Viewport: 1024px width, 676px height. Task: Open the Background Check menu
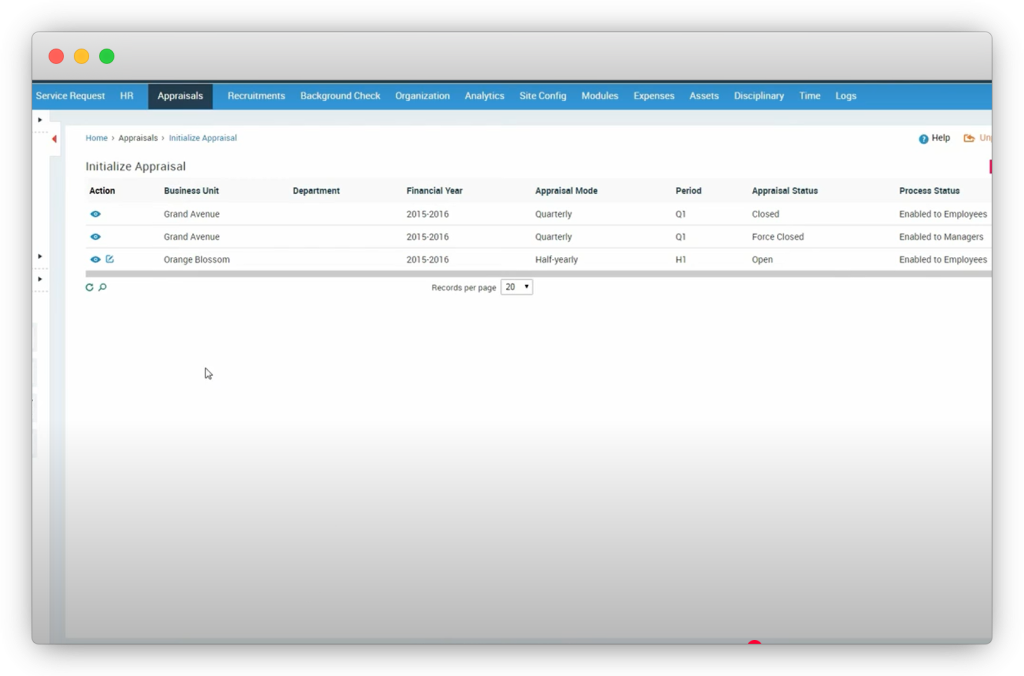click(x=340, y=96)
